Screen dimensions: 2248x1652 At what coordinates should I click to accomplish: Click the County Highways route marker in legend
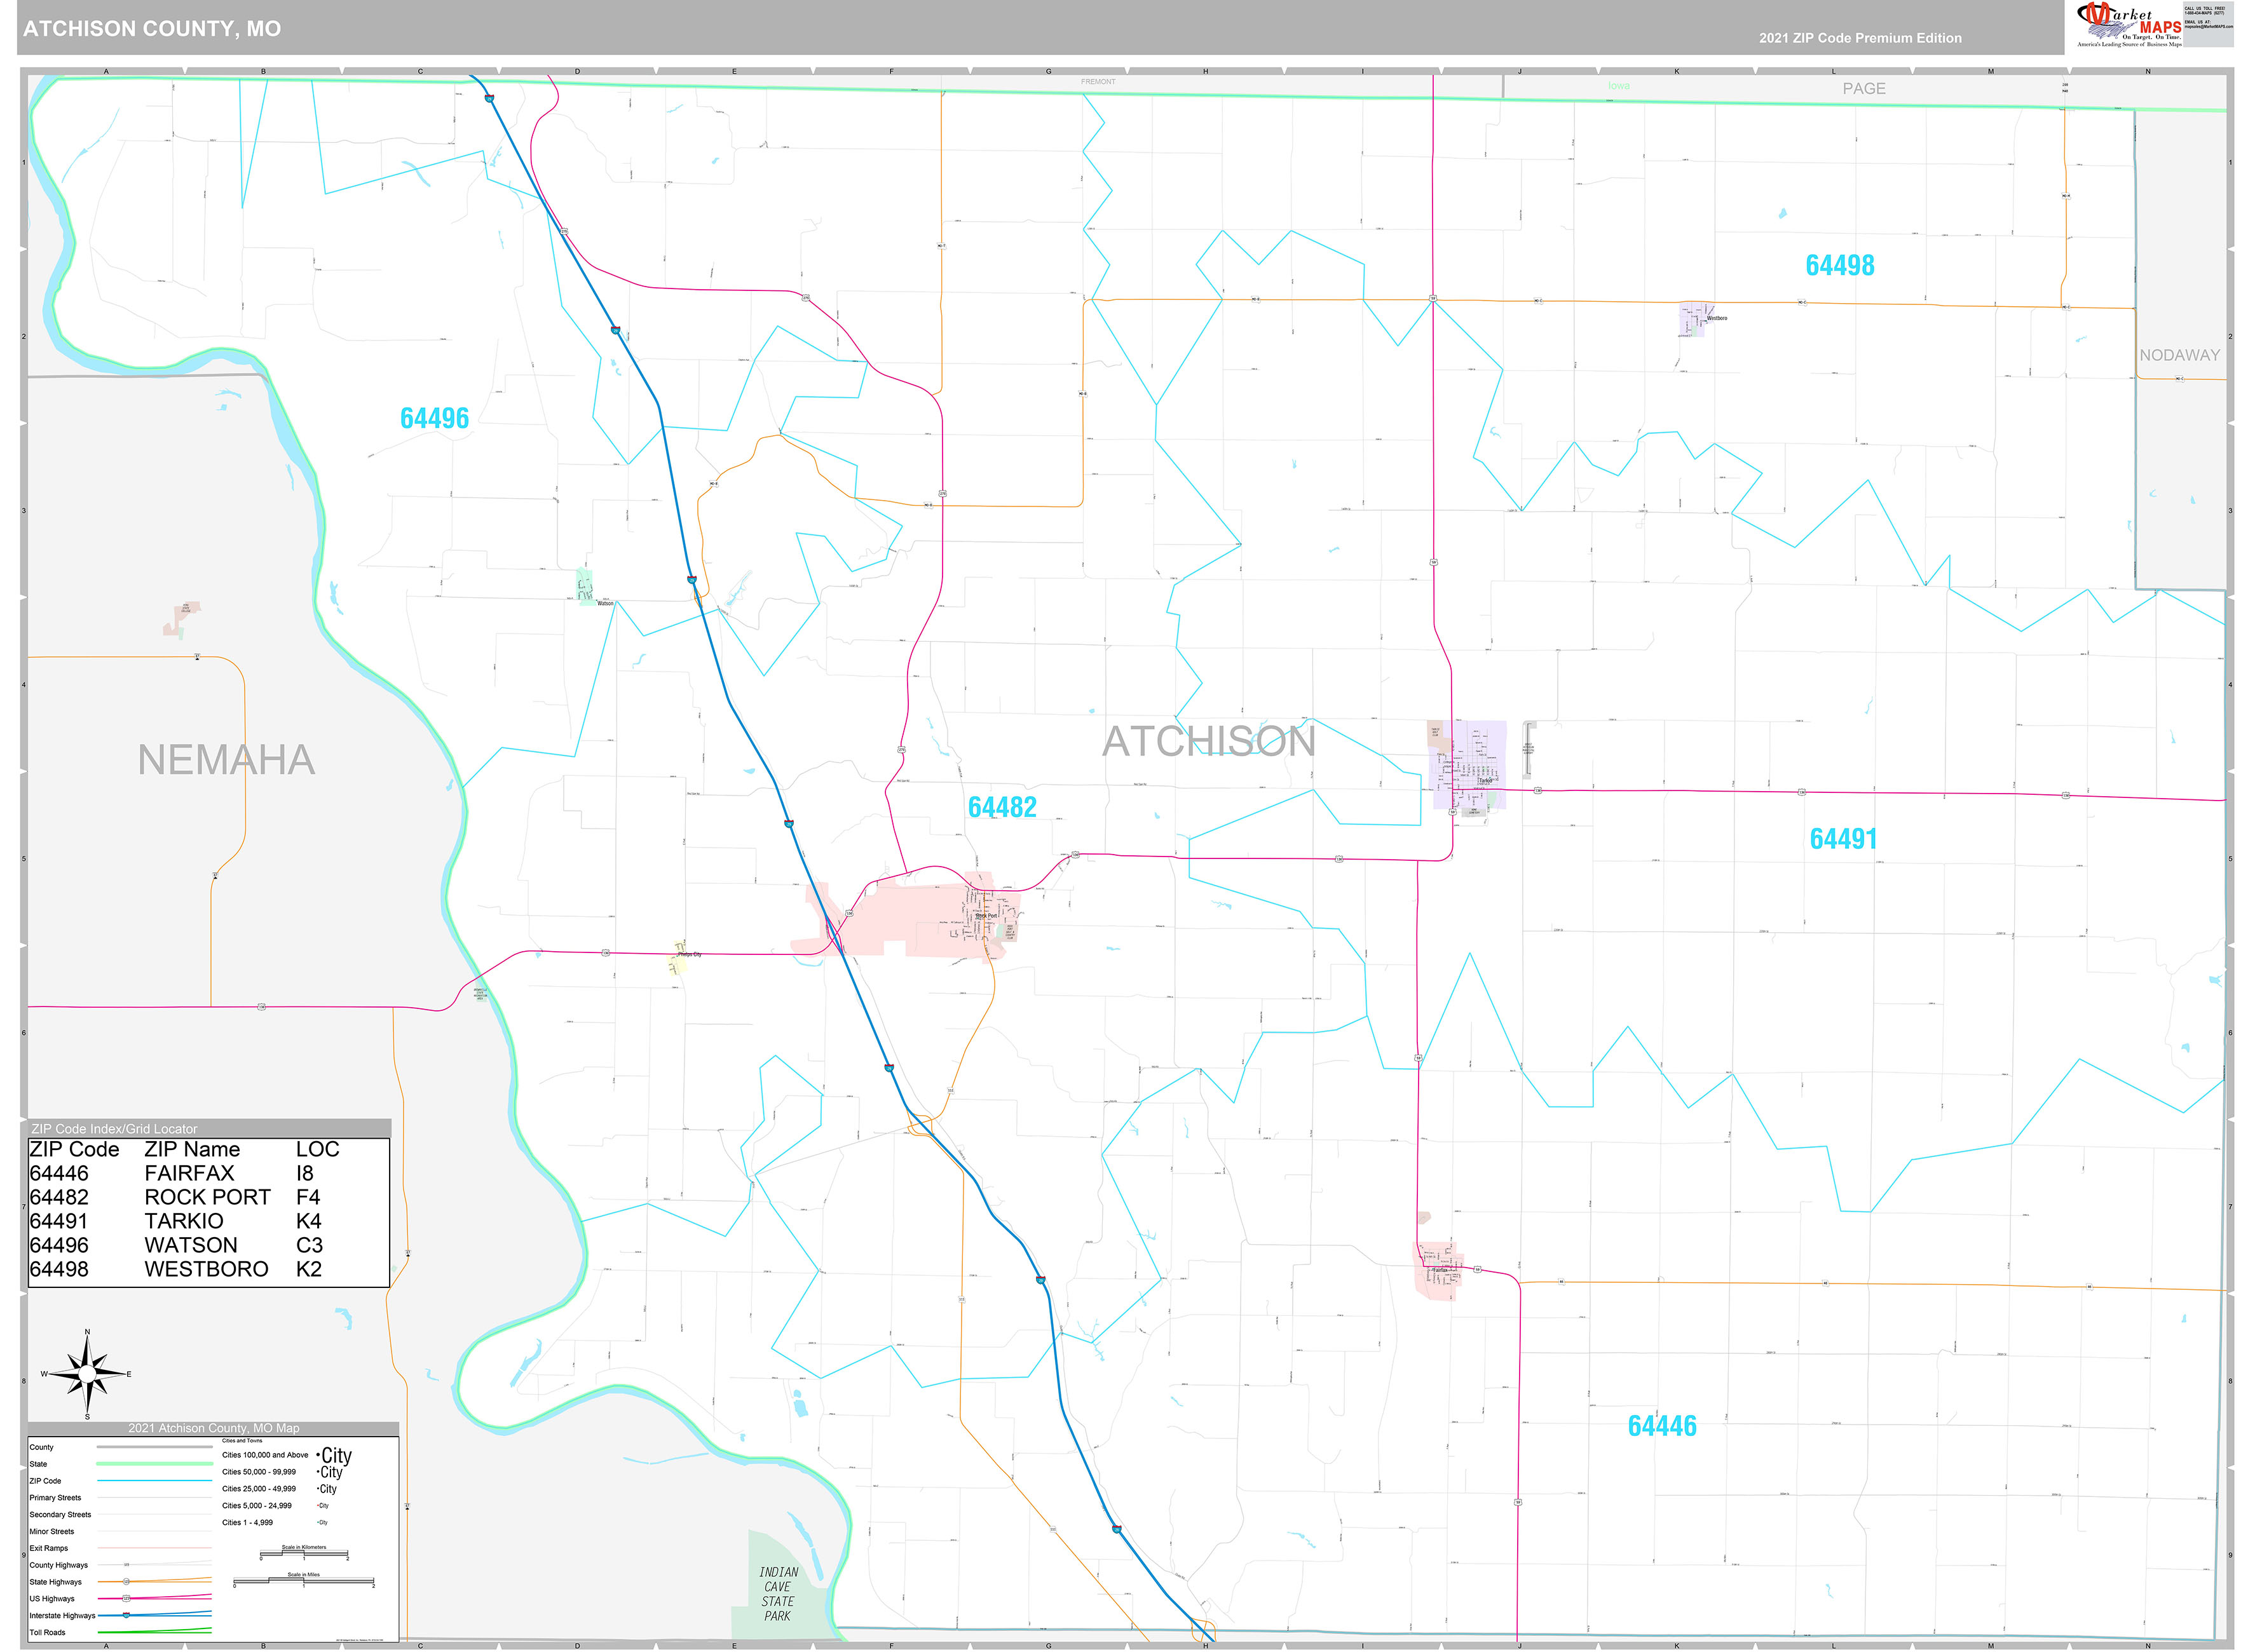coord(127,1565)
